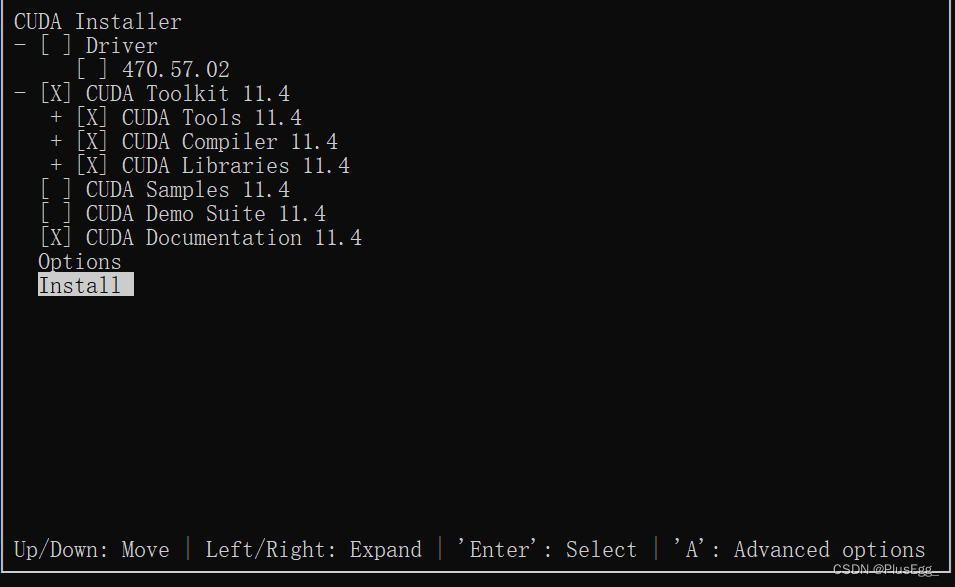The width and height of the screenshot is (955, 587).
Task: Expand the CUDA Tools 11.4 entry
Action: pos(56,117)
